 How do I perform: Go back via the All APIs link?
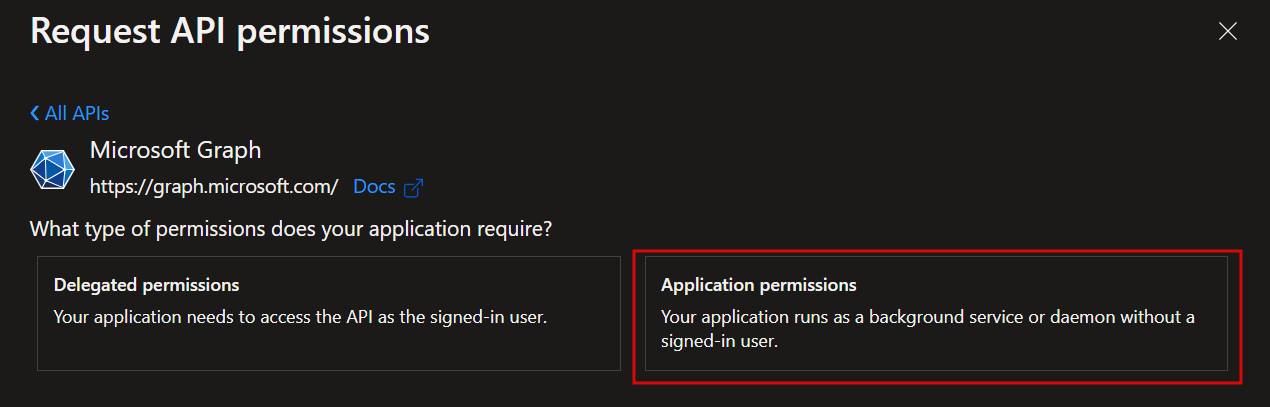(x=70, y=113)
